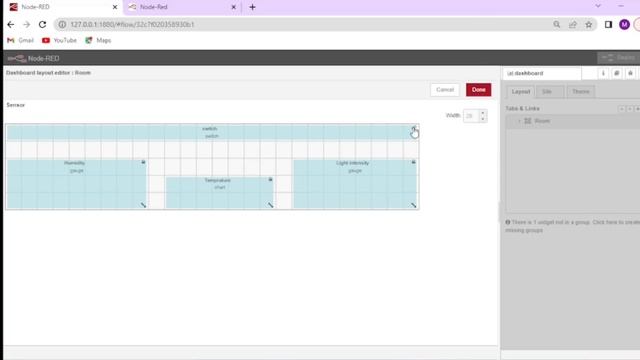Switch to first Node-RED browser tab
The image size is (640, 360).
click(x=63, y=7)
